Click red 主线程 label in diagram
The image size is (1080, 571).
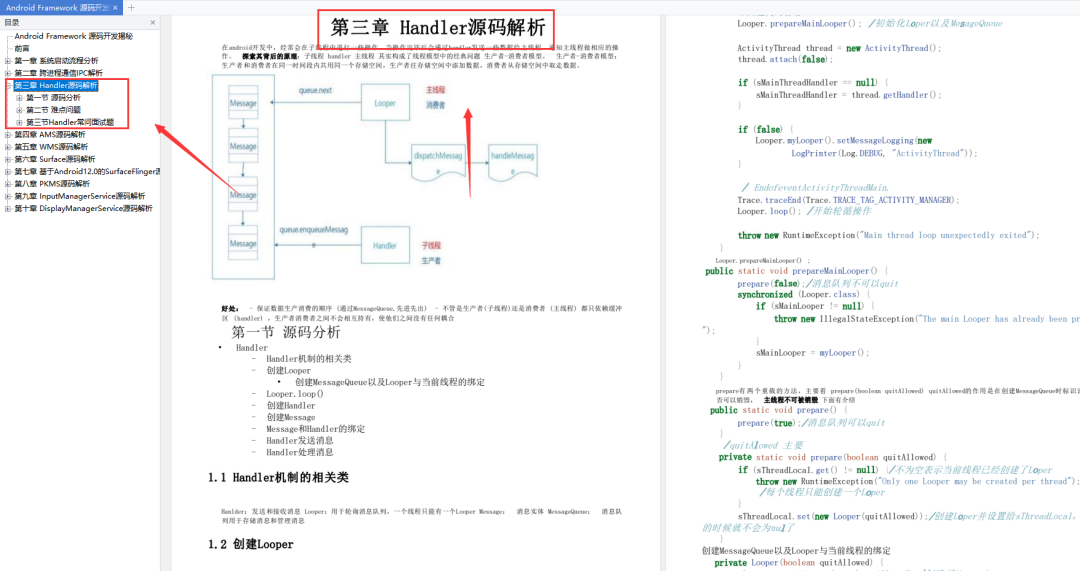435,90
